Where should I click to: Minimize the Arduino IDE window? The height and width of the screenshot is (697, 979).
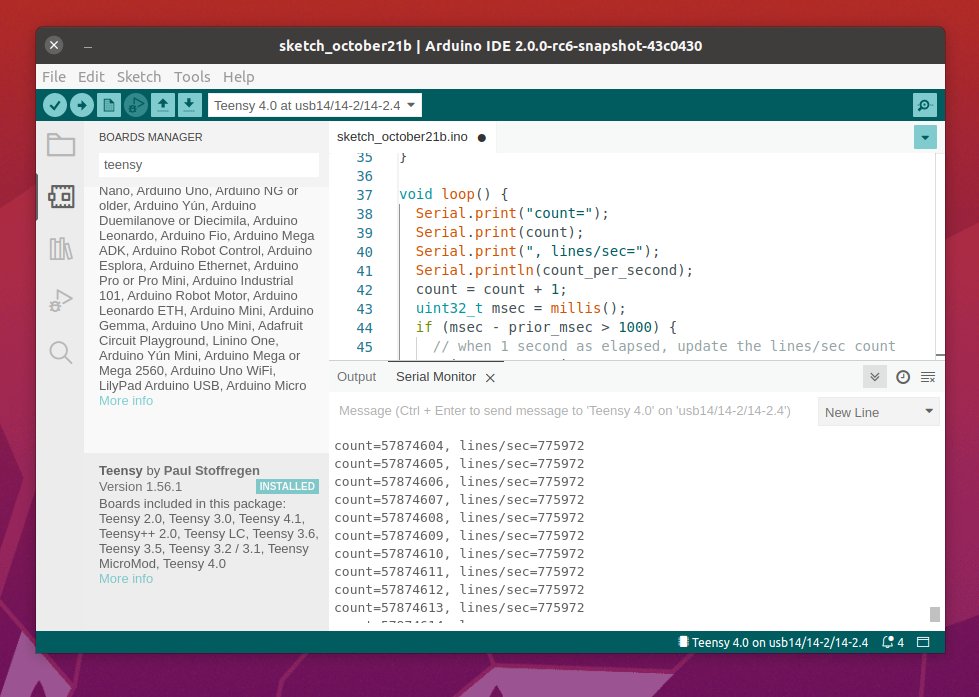click(88, 46)
